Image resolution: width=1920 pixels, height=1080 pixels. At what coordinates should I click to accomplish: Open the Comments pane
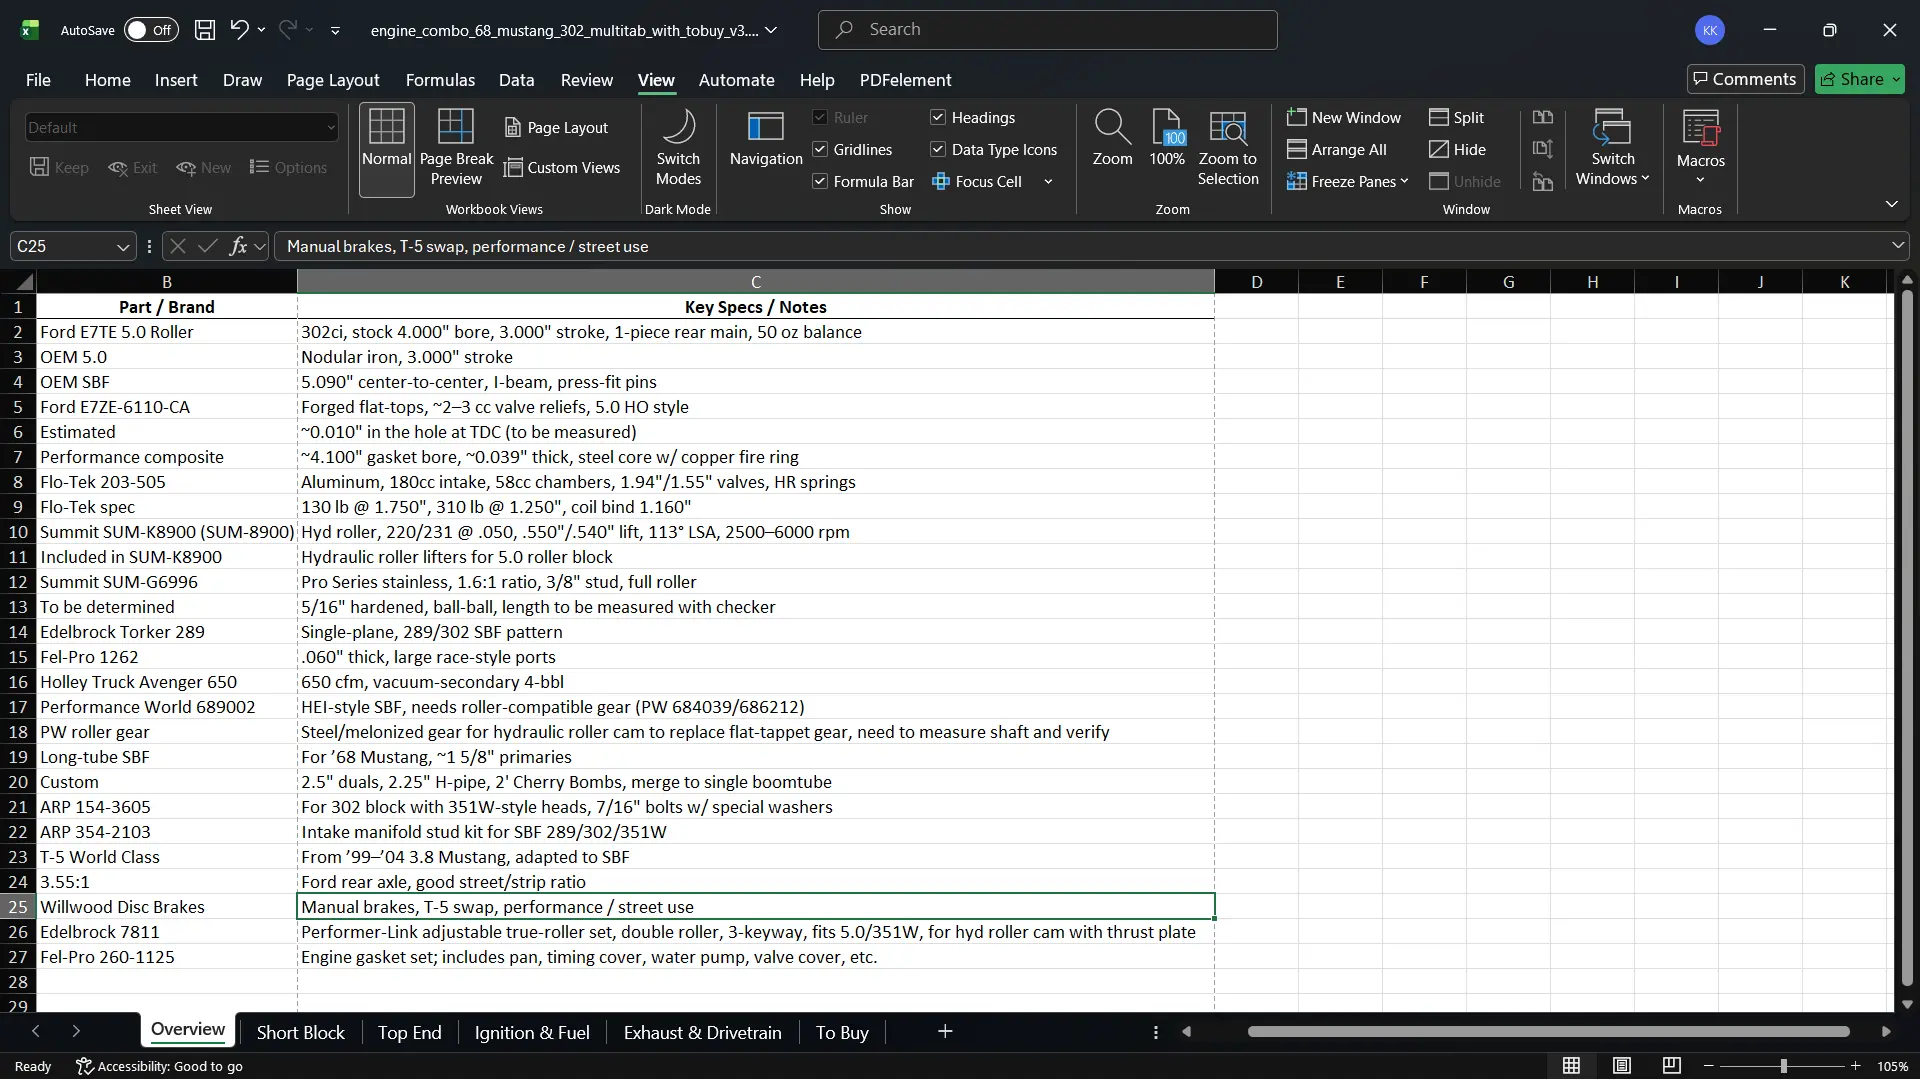(1745, 79)
